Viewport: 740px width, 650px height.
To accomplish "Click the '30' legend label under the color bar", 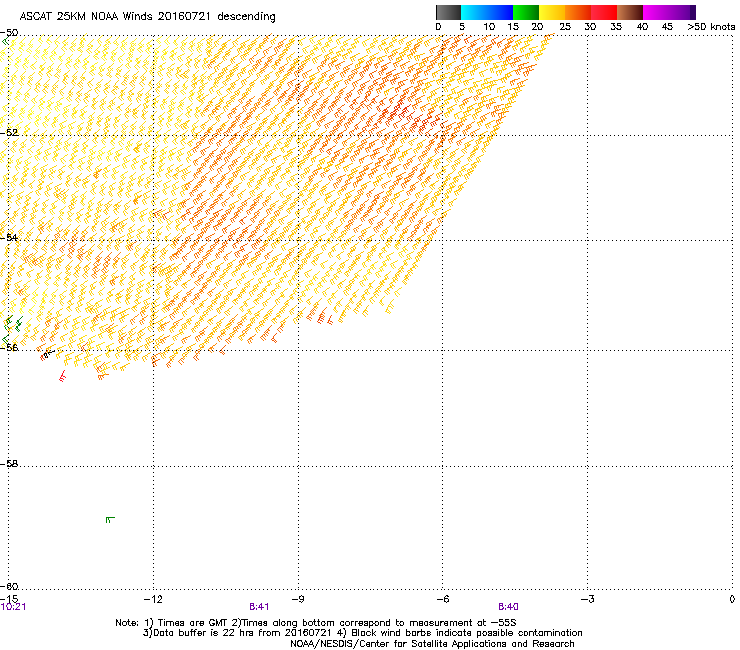I will pos(590,27).
